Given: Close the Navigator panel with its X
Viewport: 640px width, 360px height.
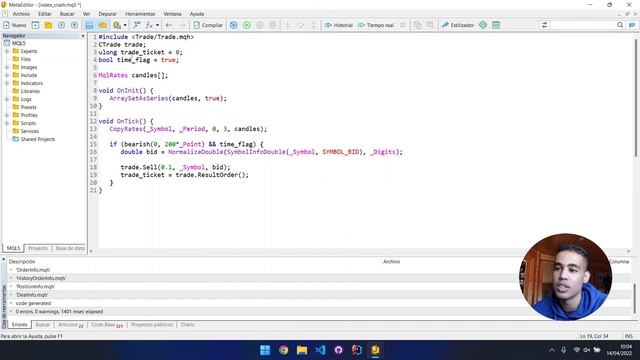Looking at the screenshot, I should click(x=83, y=36).
